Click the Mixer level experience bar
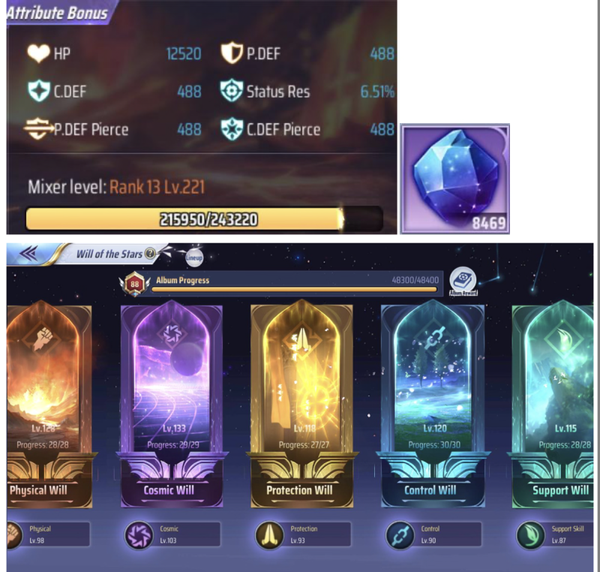 (x=204, y=219)
